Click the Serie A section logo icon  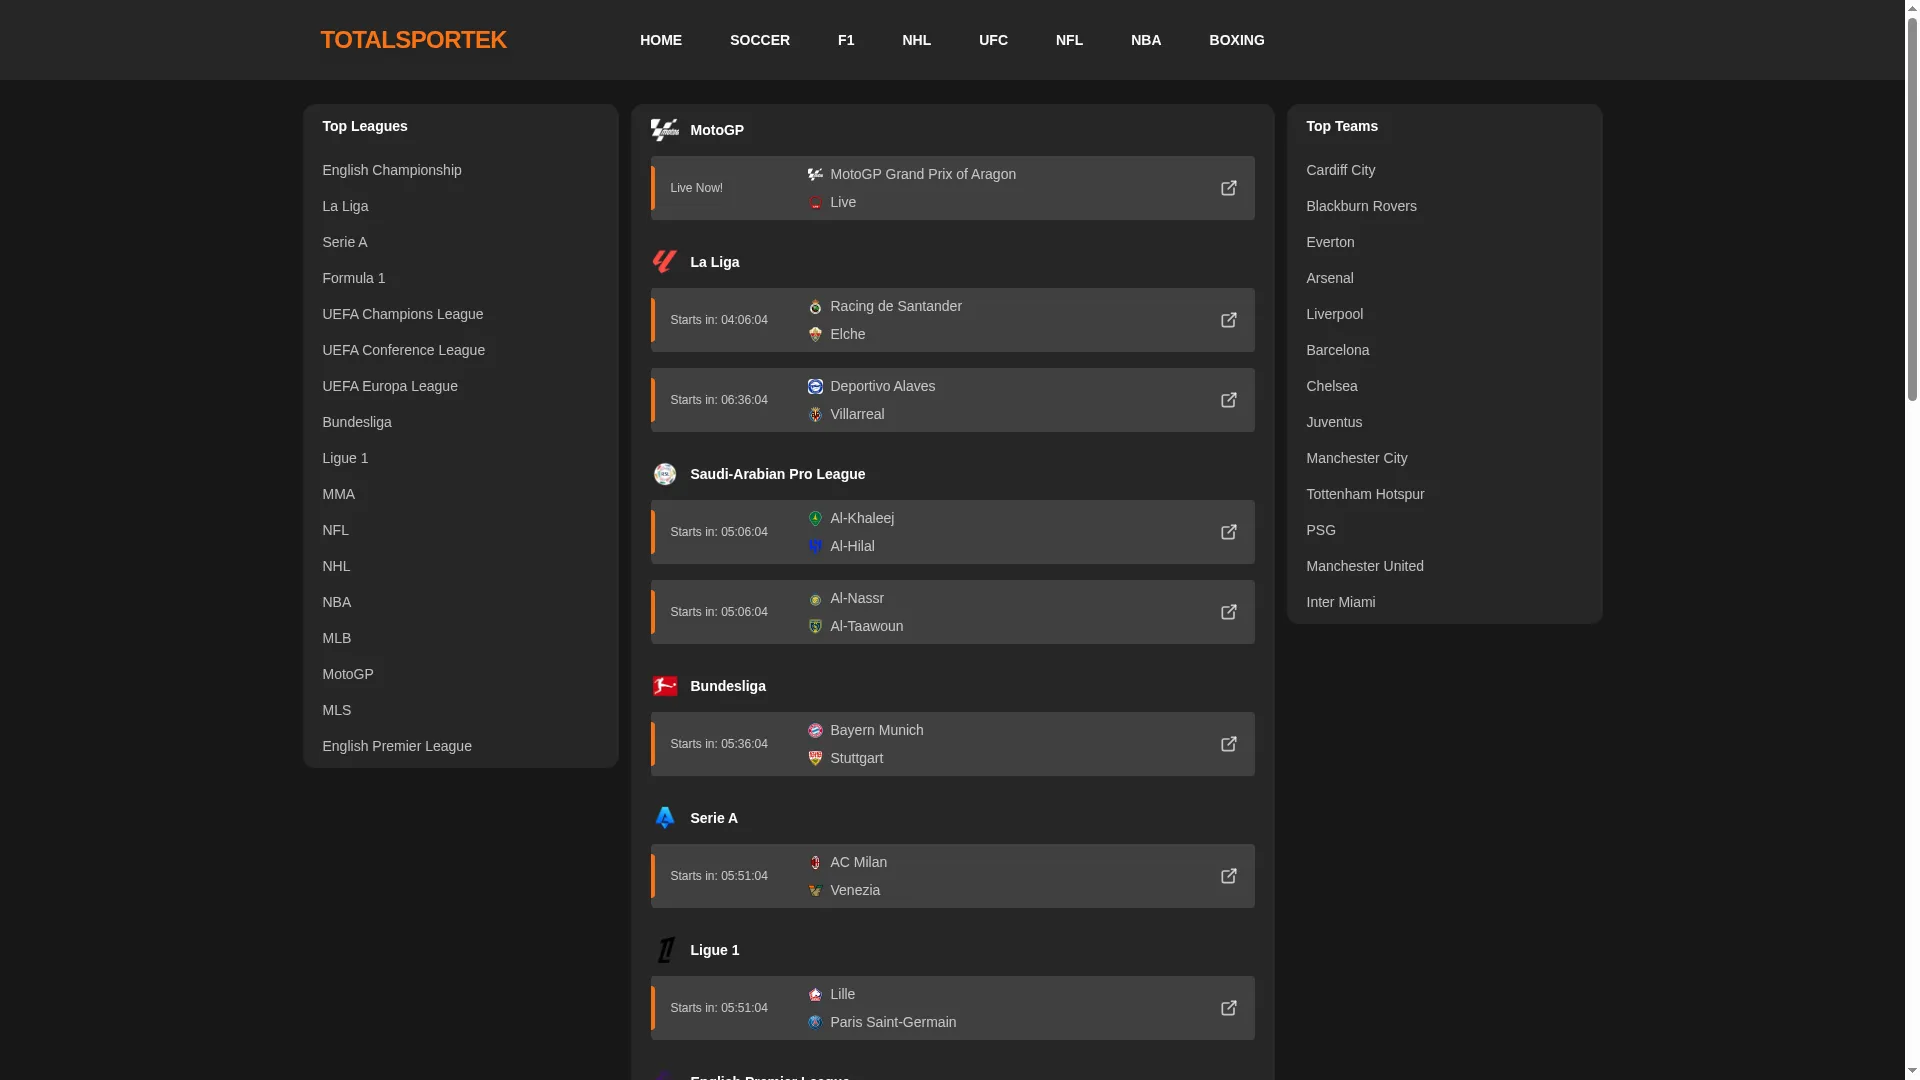click(x=665, y=818)
